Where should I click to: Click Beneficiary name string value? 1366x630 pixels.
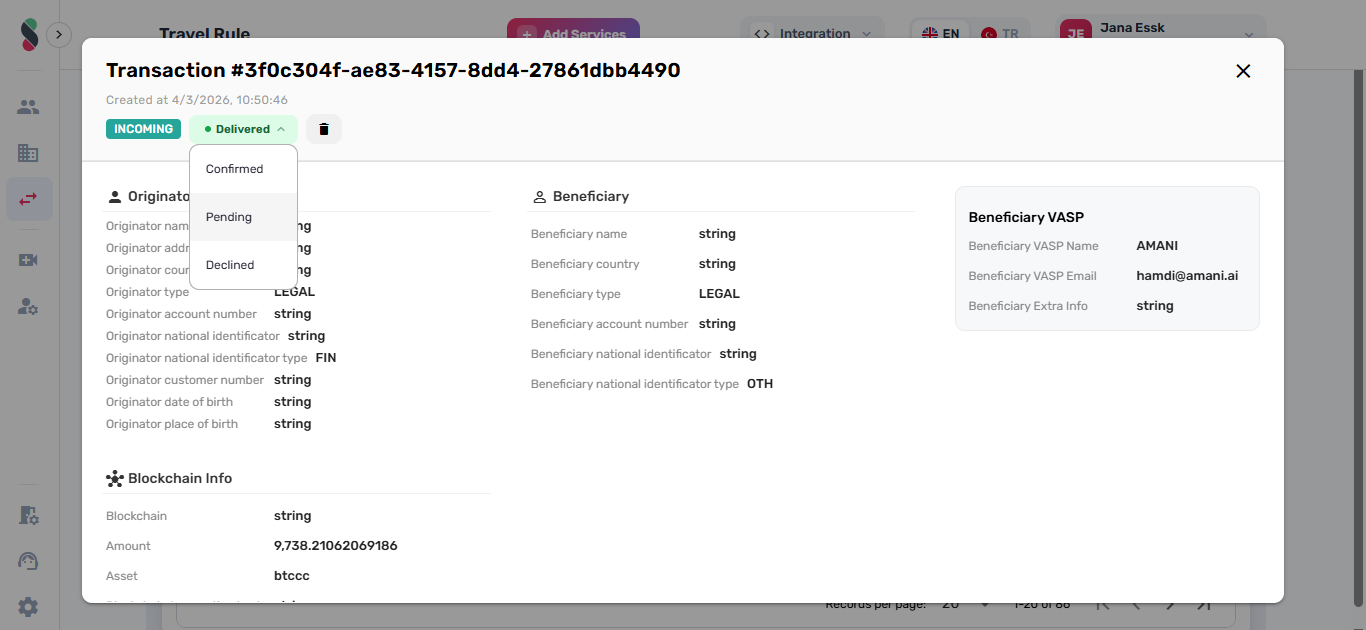click(717, 234)
